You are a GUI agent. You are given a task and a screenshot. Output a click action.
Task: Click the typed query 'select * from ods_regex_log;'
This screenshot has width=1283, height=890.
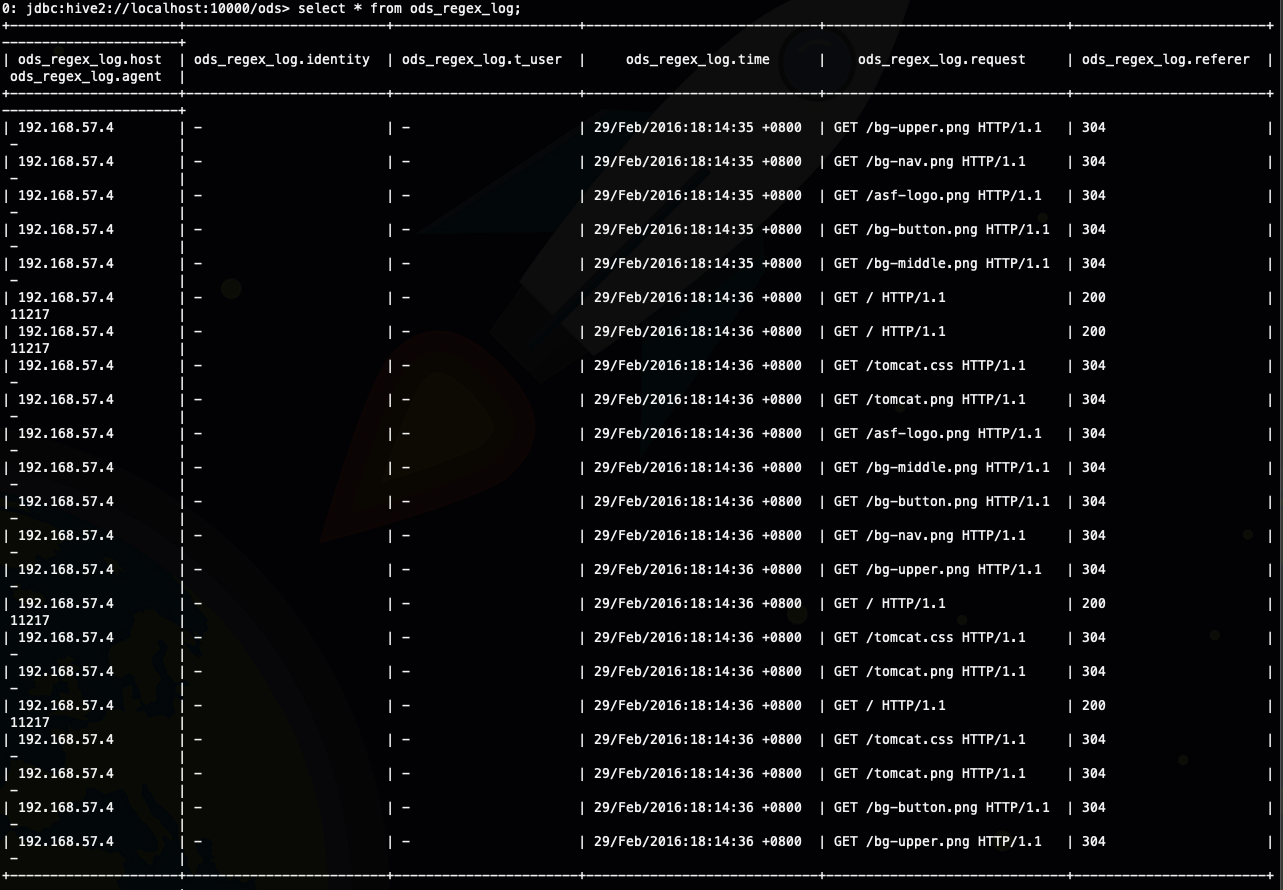(410, 8)
